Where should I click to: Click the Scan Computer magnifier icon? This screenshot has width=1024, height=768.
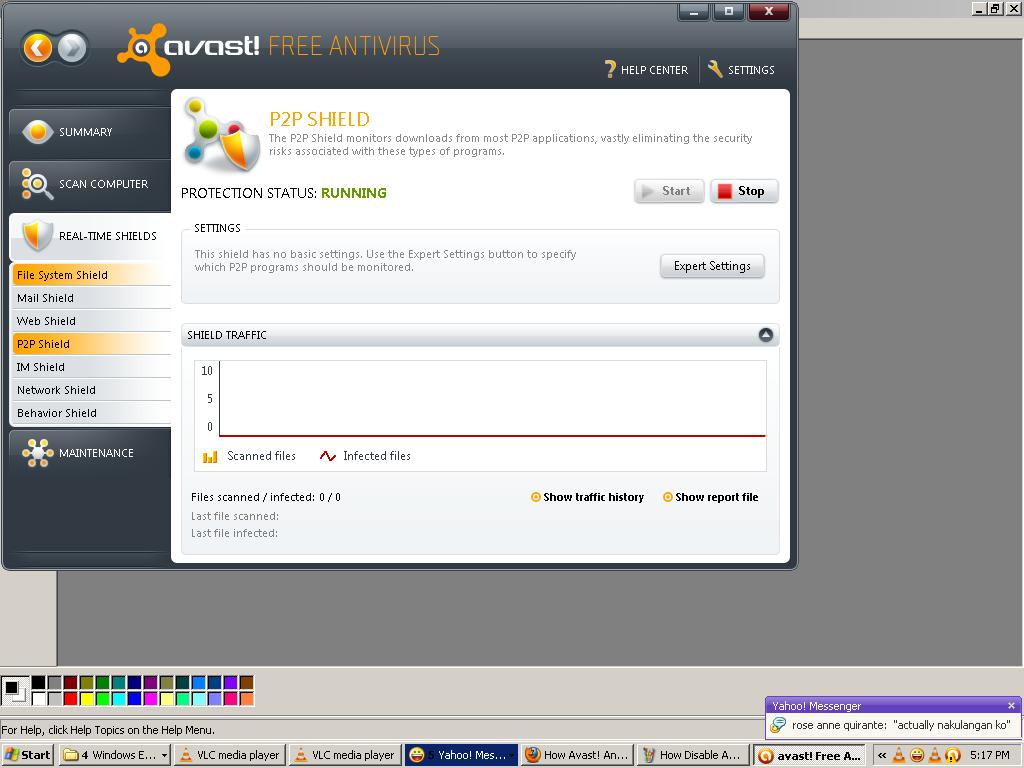(37, 184)
